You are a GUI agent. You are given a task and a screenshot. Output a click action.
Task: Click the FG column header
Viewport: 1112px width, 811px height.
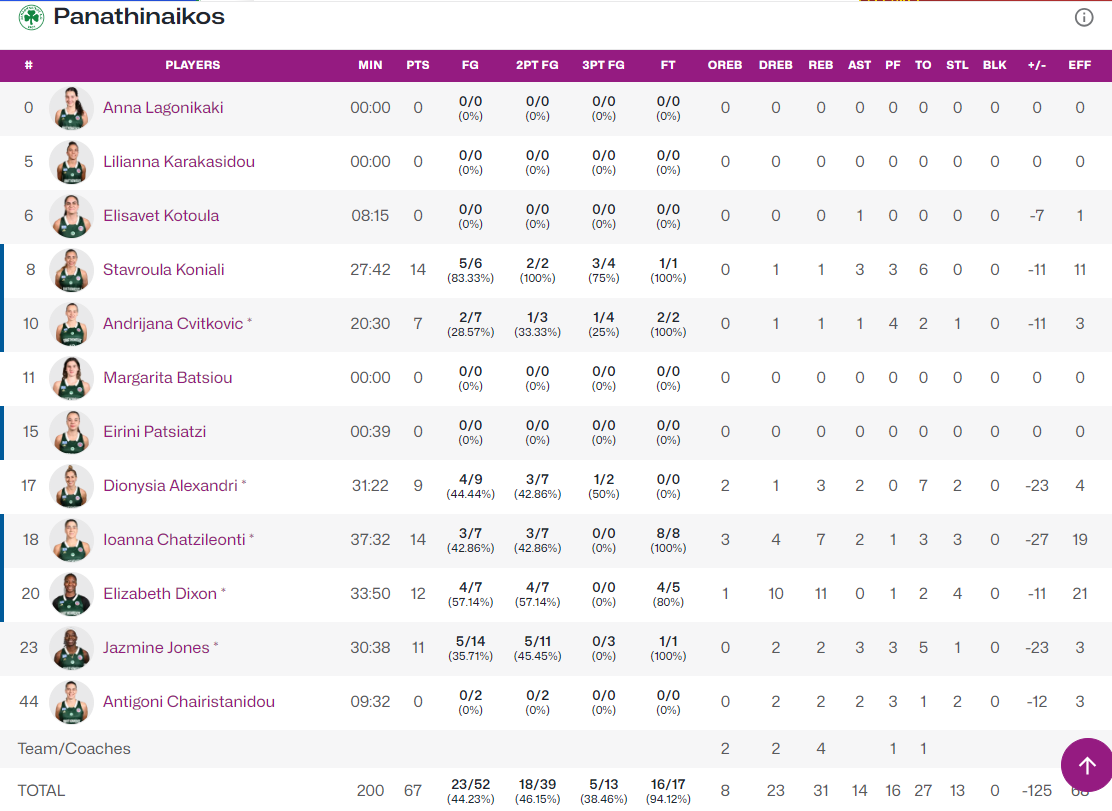[x=470, y=65]
